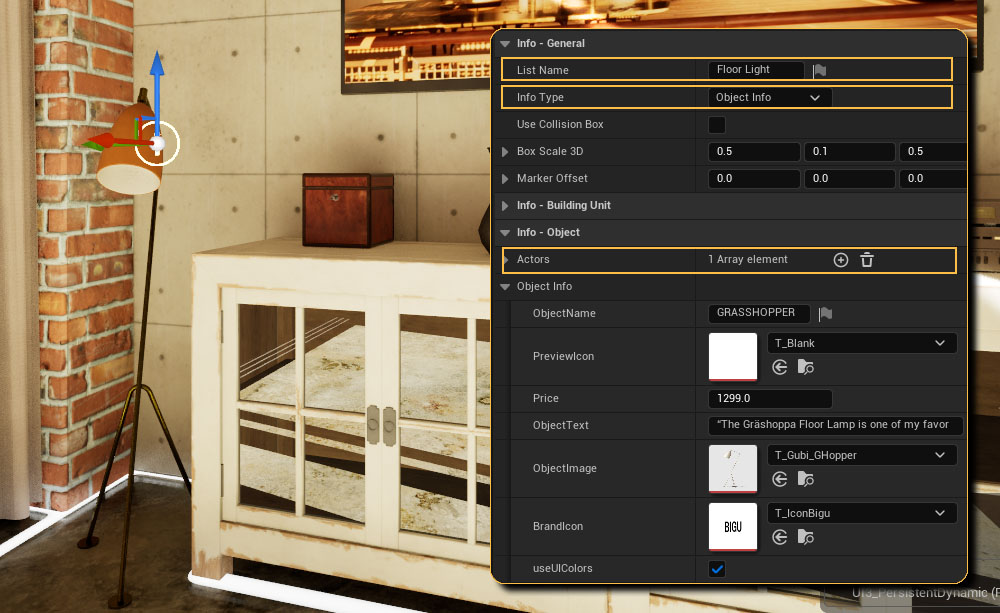Enable the Use Collision Box checkbox

coord(717,125)
